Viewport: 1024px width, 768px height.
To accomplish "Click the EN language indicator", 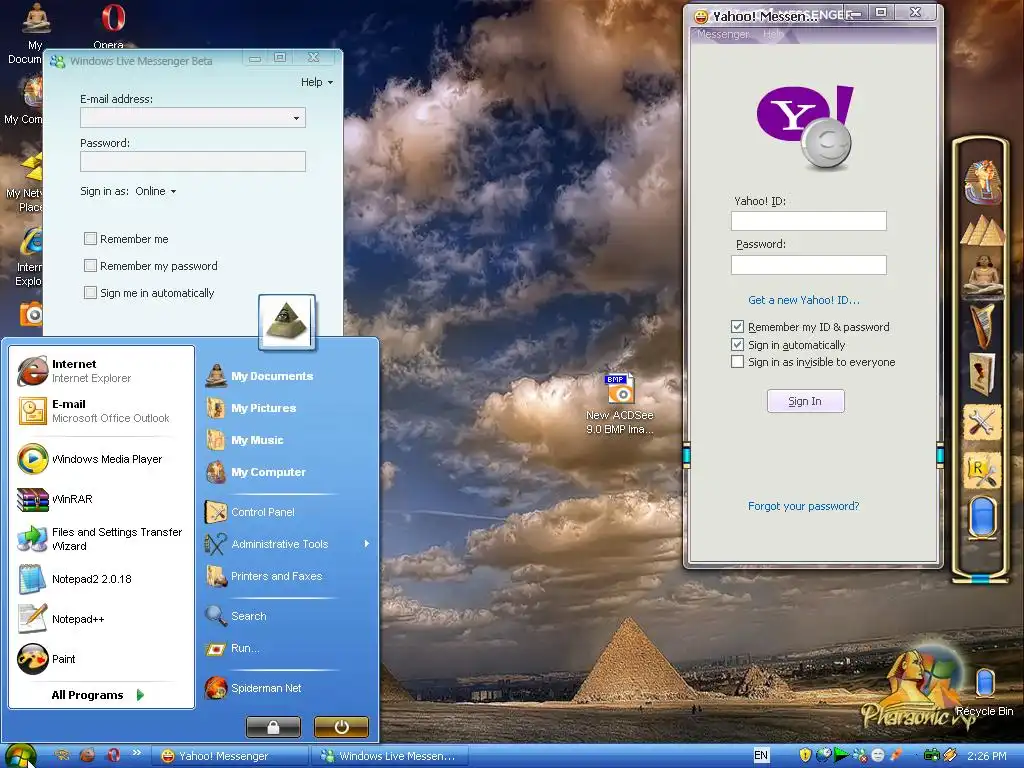I will [x=761, y=756].
